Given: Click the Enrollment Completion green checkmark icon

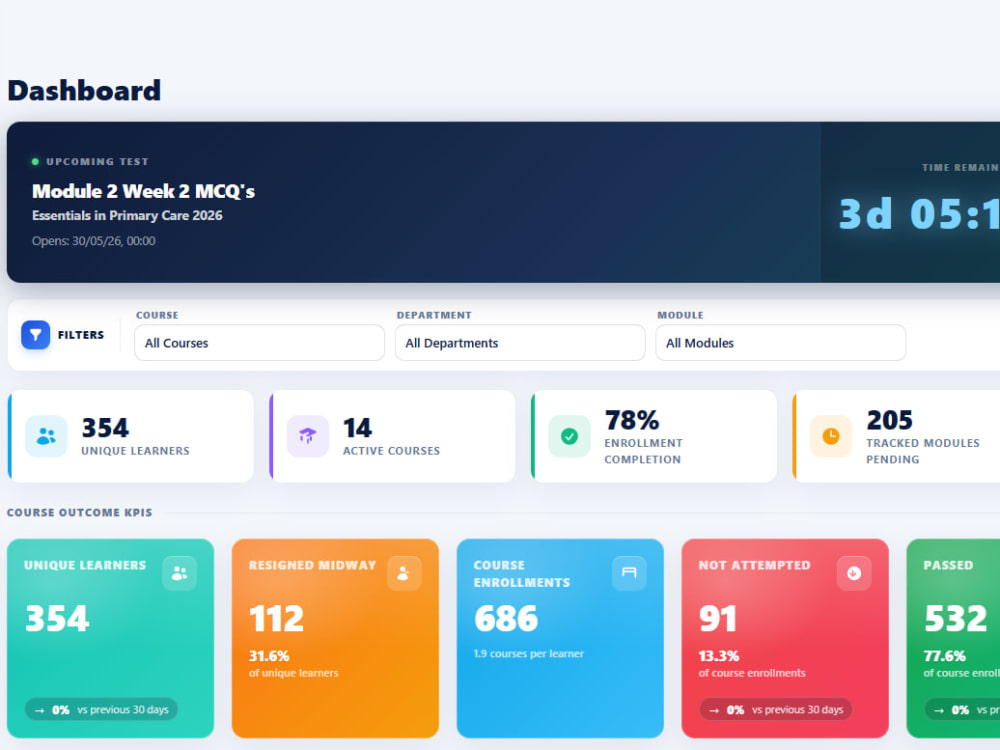Looking at the screenshot, I should [569, 436].
